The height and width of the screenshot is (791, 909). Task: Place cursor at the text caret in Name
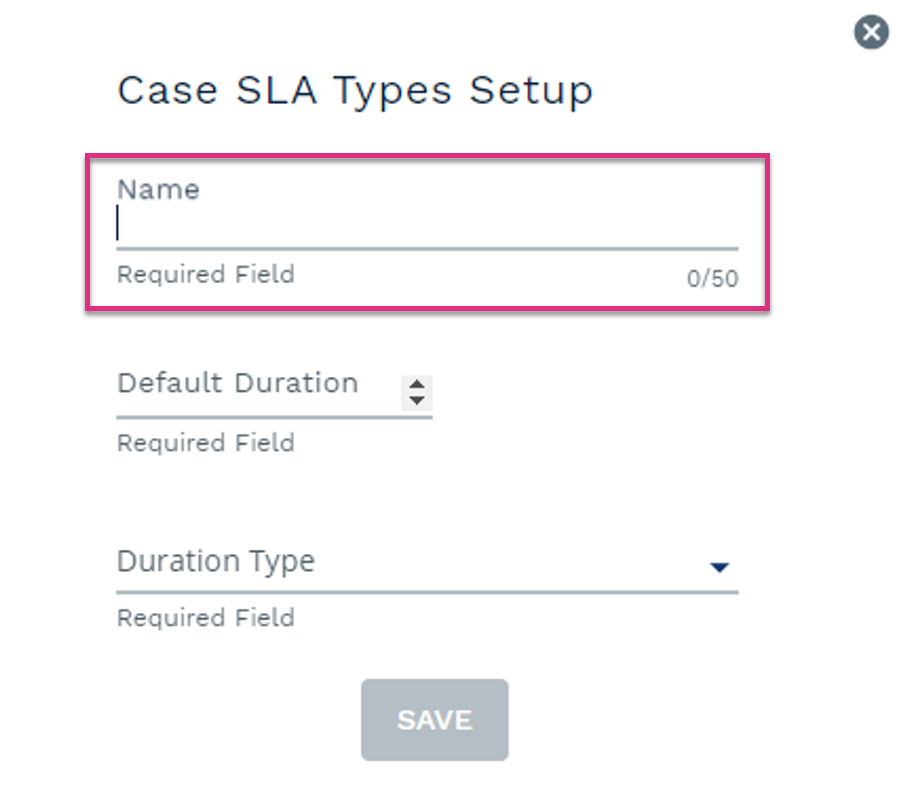[118, 223]
